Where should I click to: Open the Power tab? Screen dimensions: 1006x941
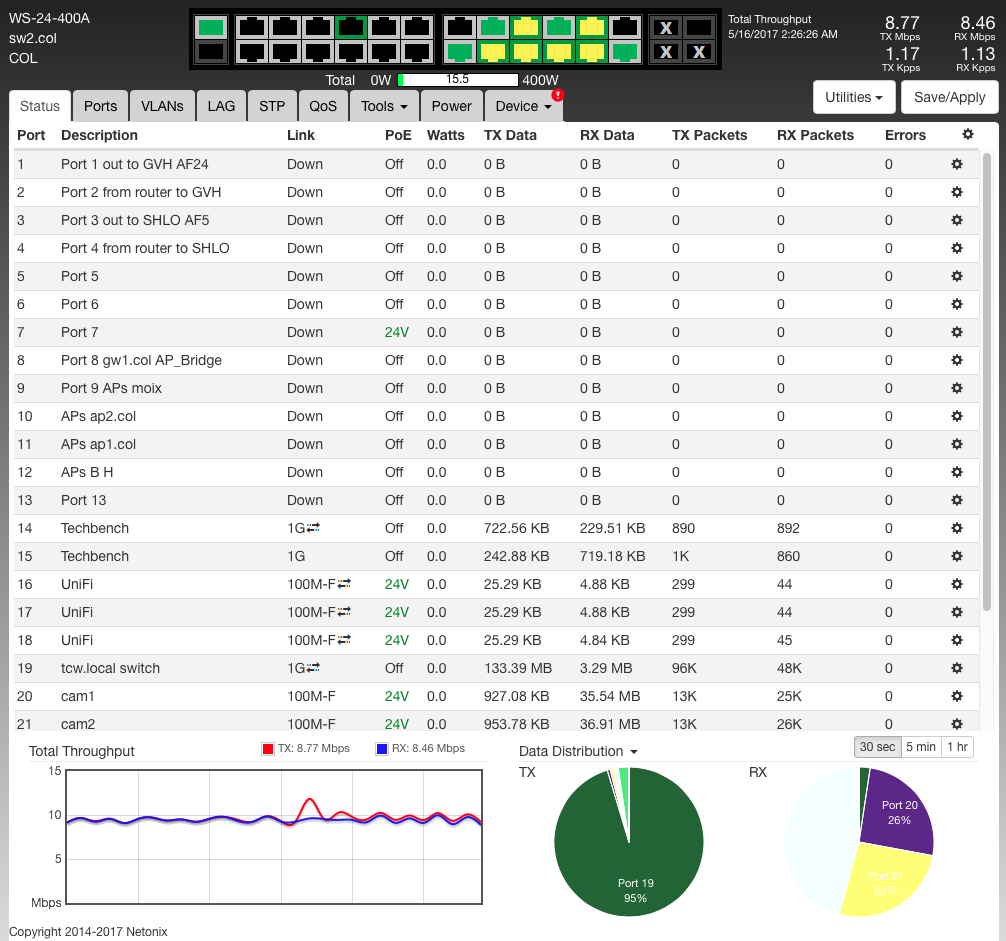click(451, 106)
